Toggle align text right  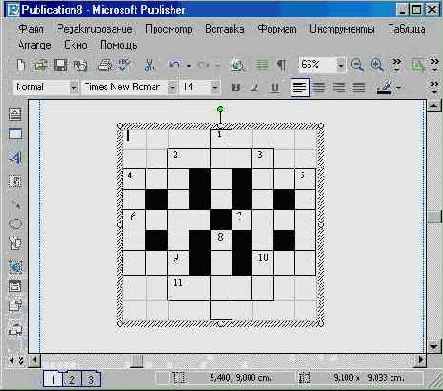(x=339, y=88)
